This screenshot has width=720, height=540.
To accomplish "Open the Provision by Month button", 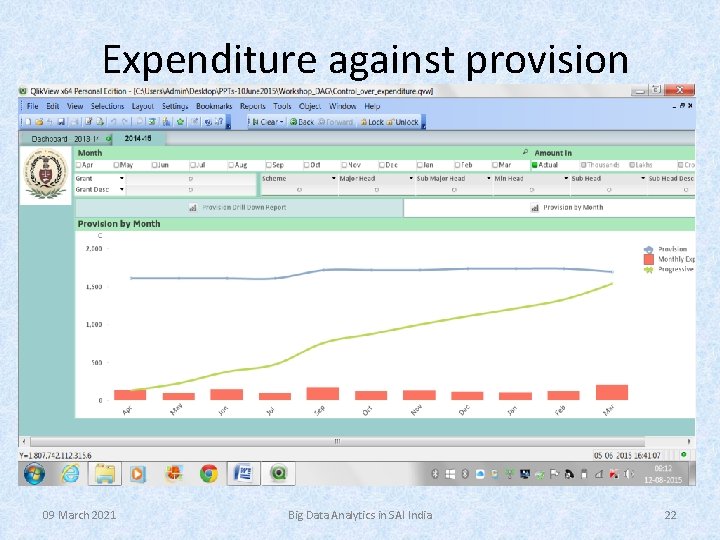I will coord(549,208).
